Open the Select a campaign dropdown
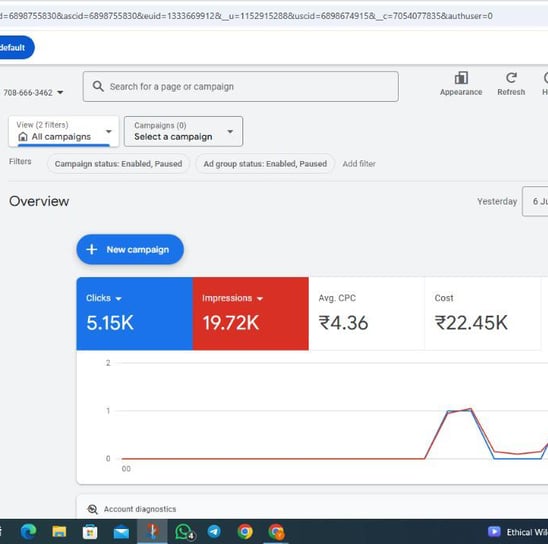 [x=183, y=131]
